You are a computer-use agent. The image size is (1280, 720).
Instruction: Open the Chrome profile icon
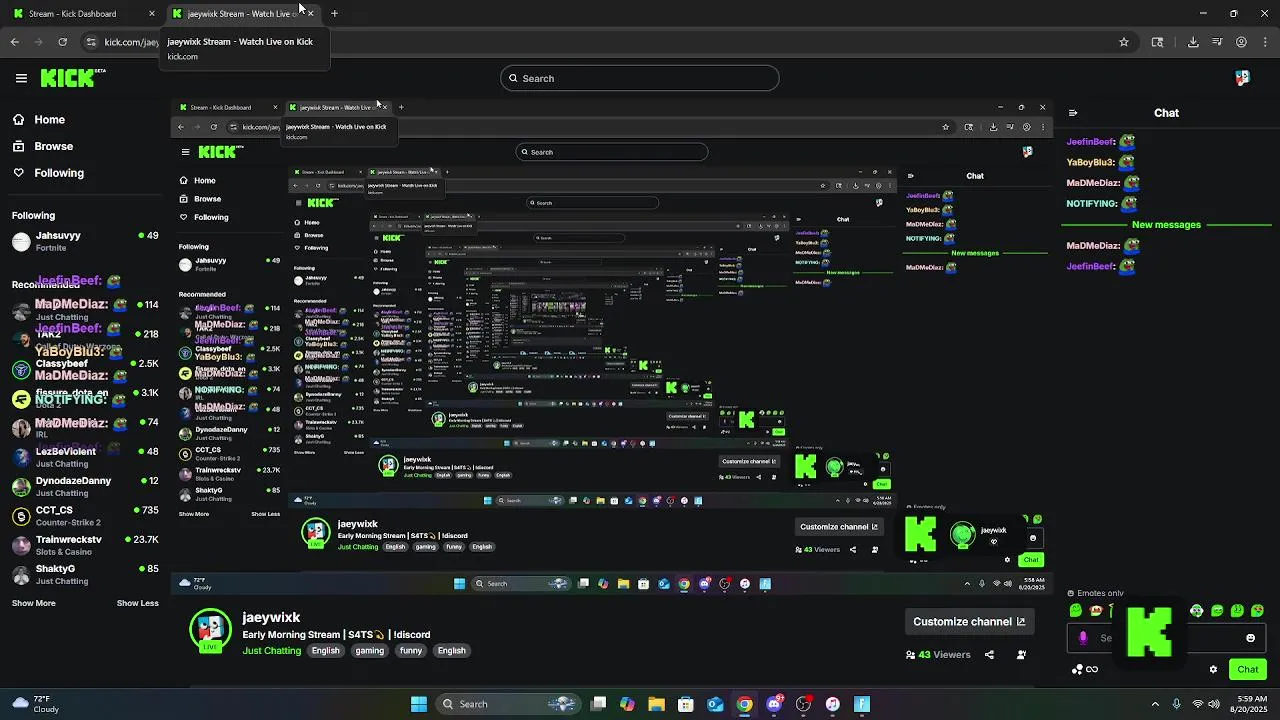1241,42
